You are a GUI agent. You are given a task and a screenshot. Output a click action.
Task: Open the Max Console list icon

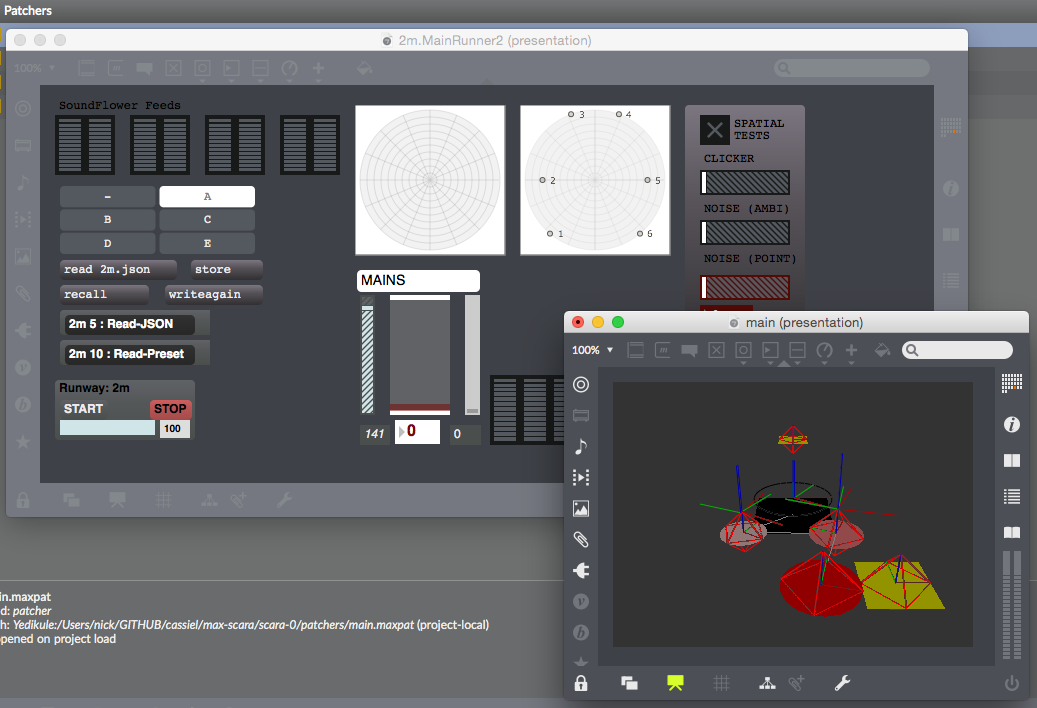pyautogui.click(x=1012, y=496)
